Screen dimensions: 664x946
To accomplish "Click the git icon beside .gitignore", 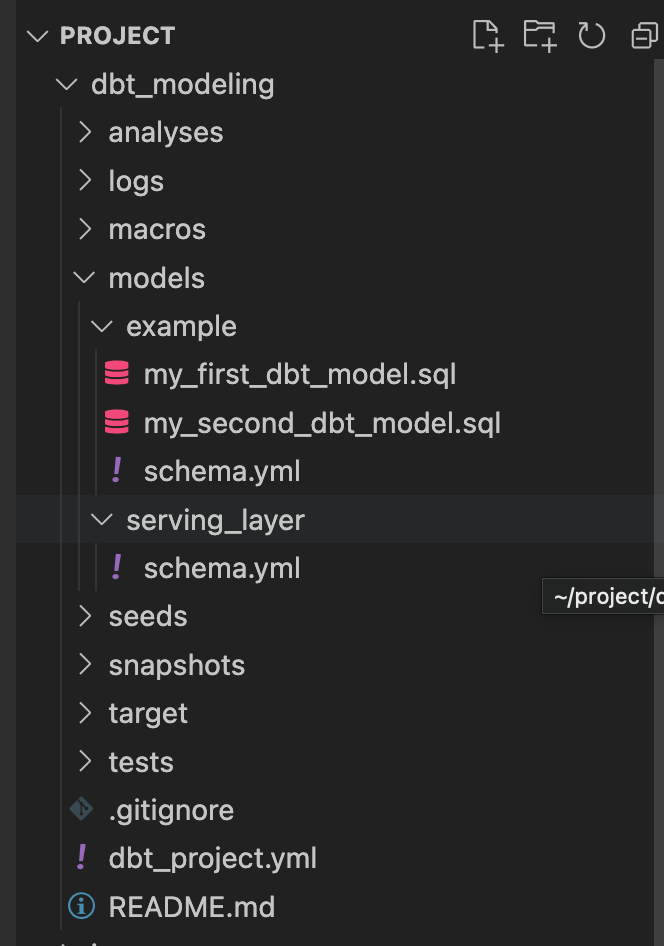I will click(81, 809).
